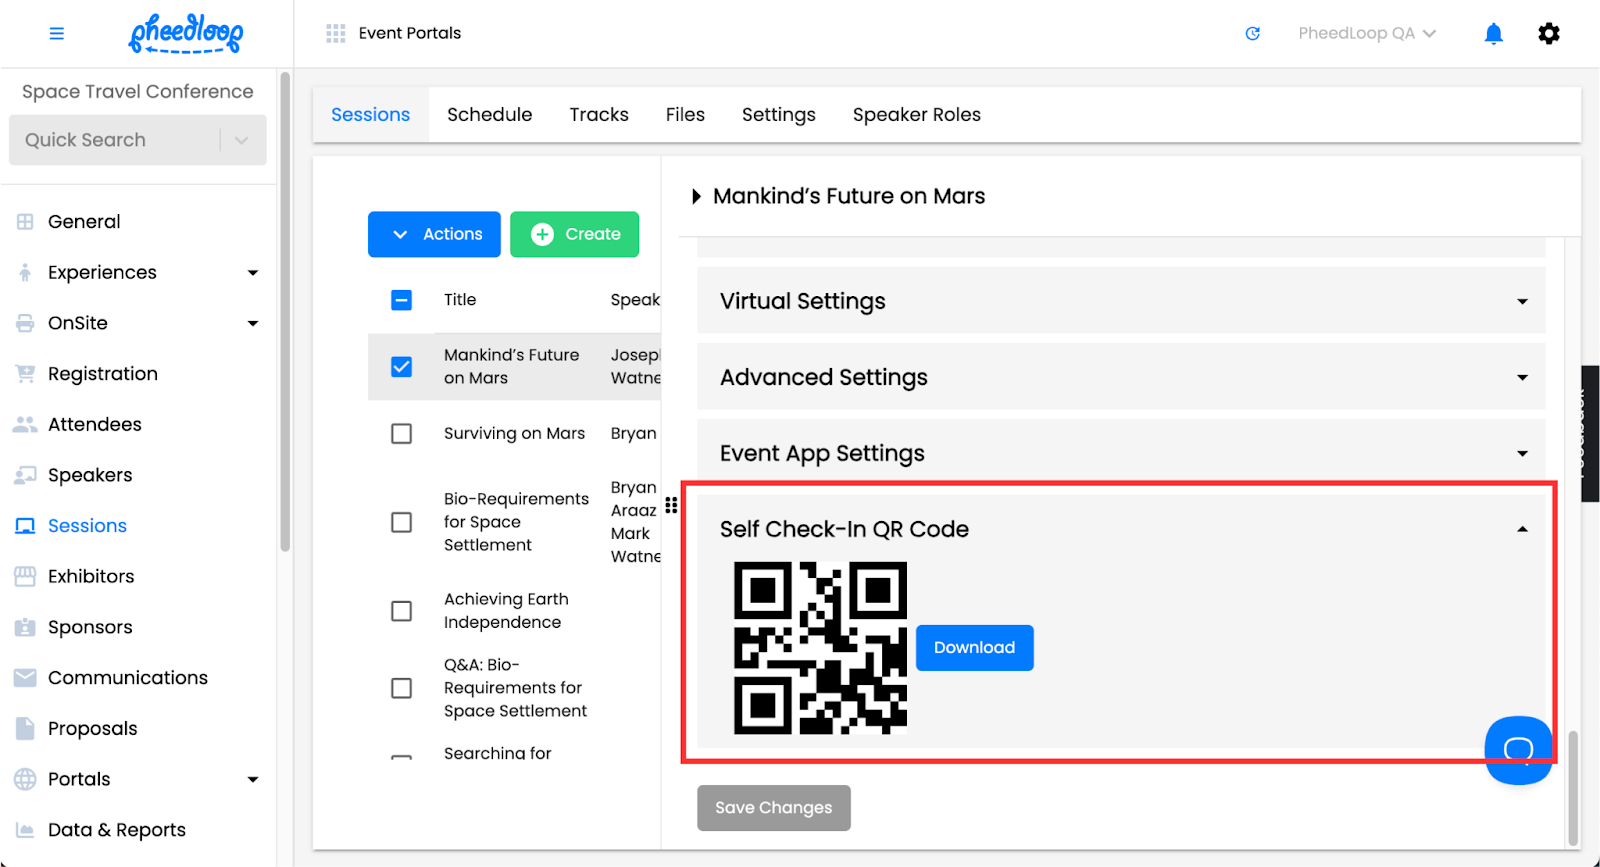Open the Quick Search dropdown

point(241,140)
